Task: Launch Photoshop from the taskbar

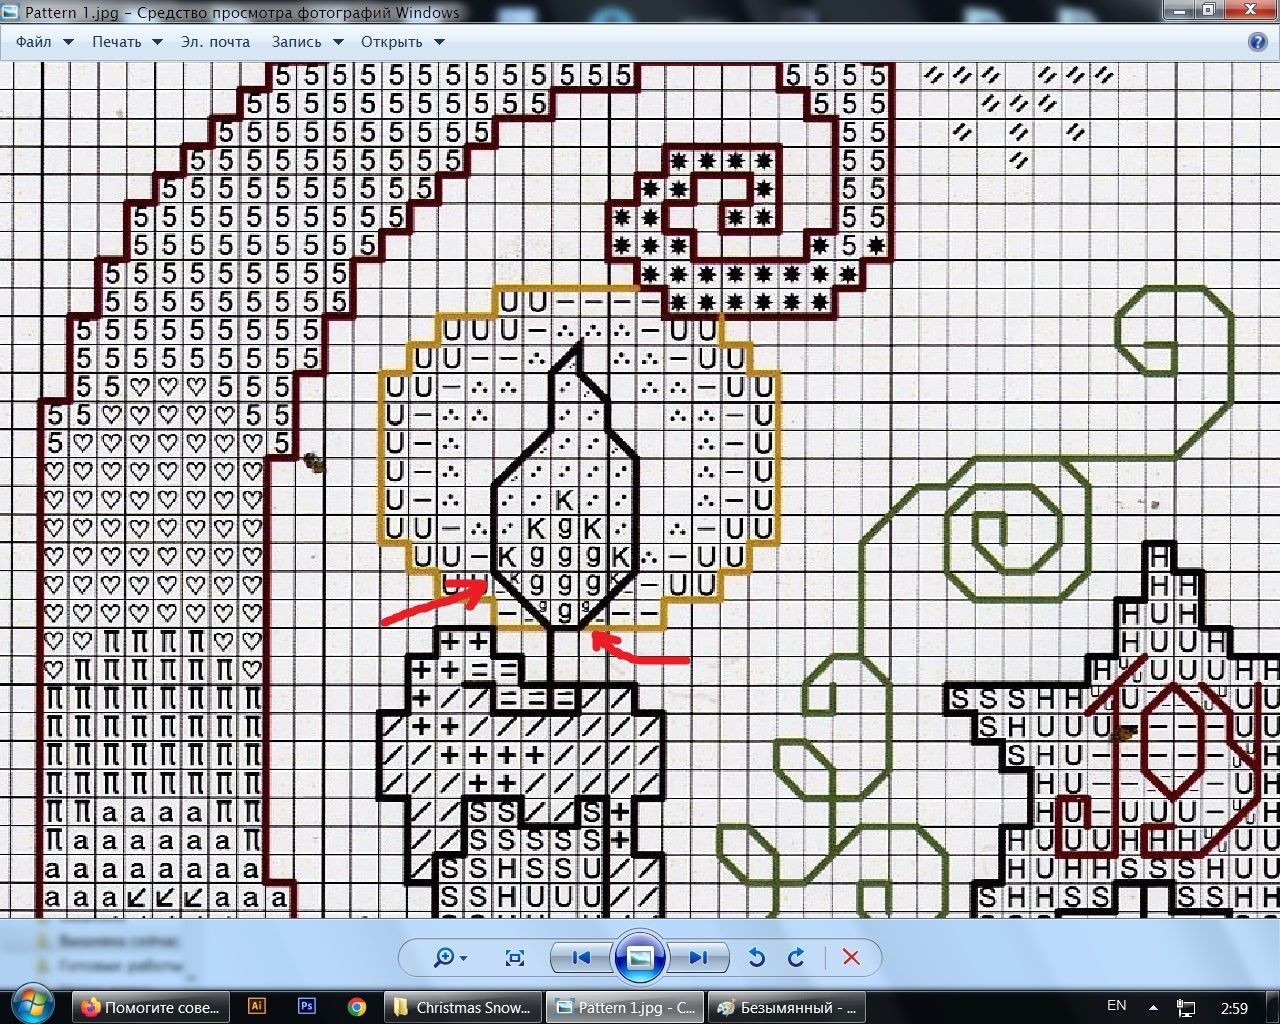Action: [x=307, y=1007]
